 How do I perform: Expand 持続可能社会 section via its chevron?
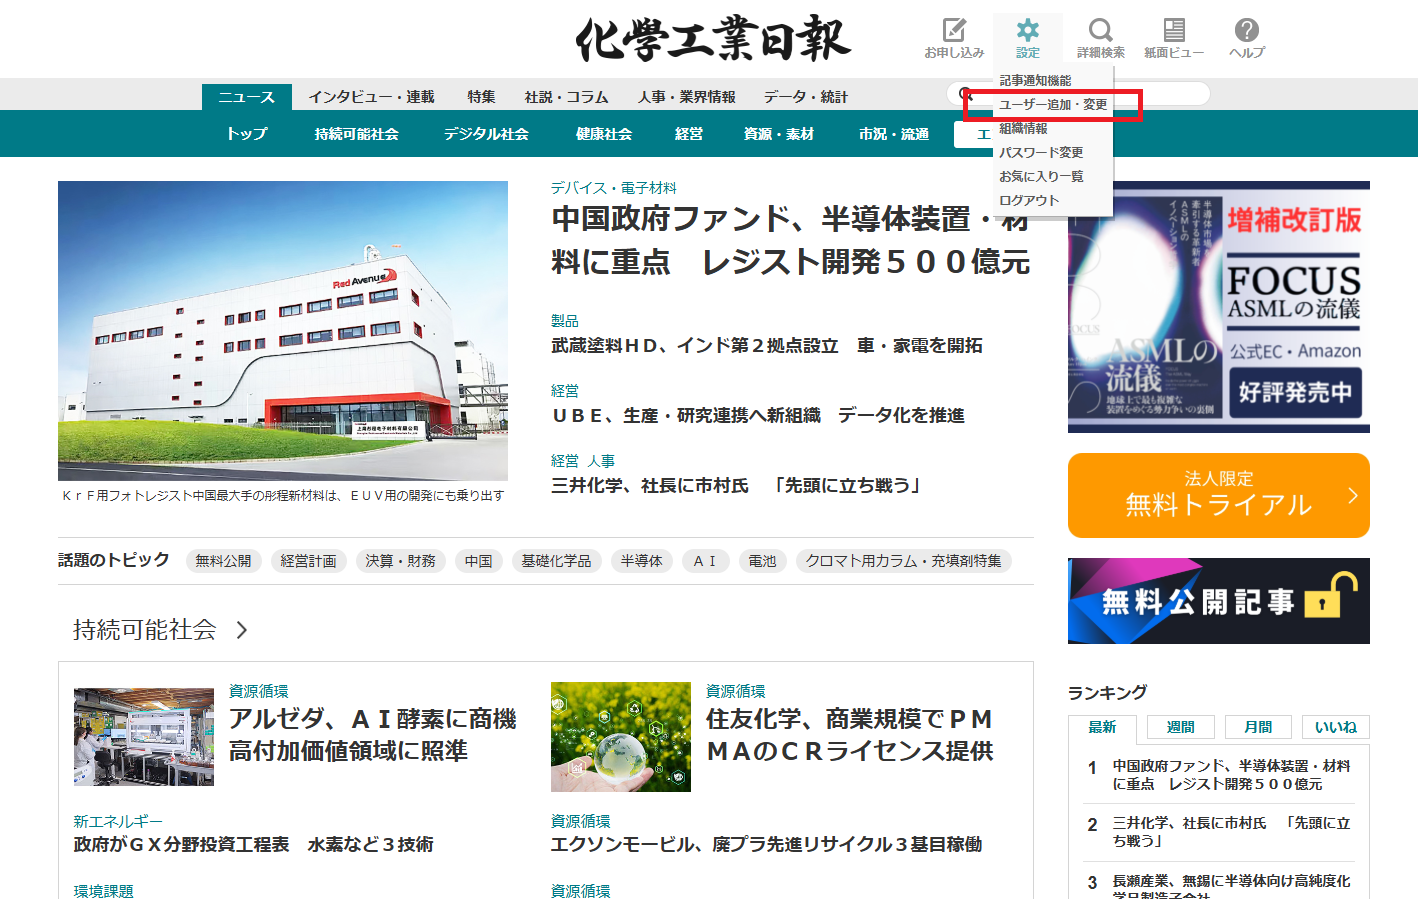(x=240, y=631)
